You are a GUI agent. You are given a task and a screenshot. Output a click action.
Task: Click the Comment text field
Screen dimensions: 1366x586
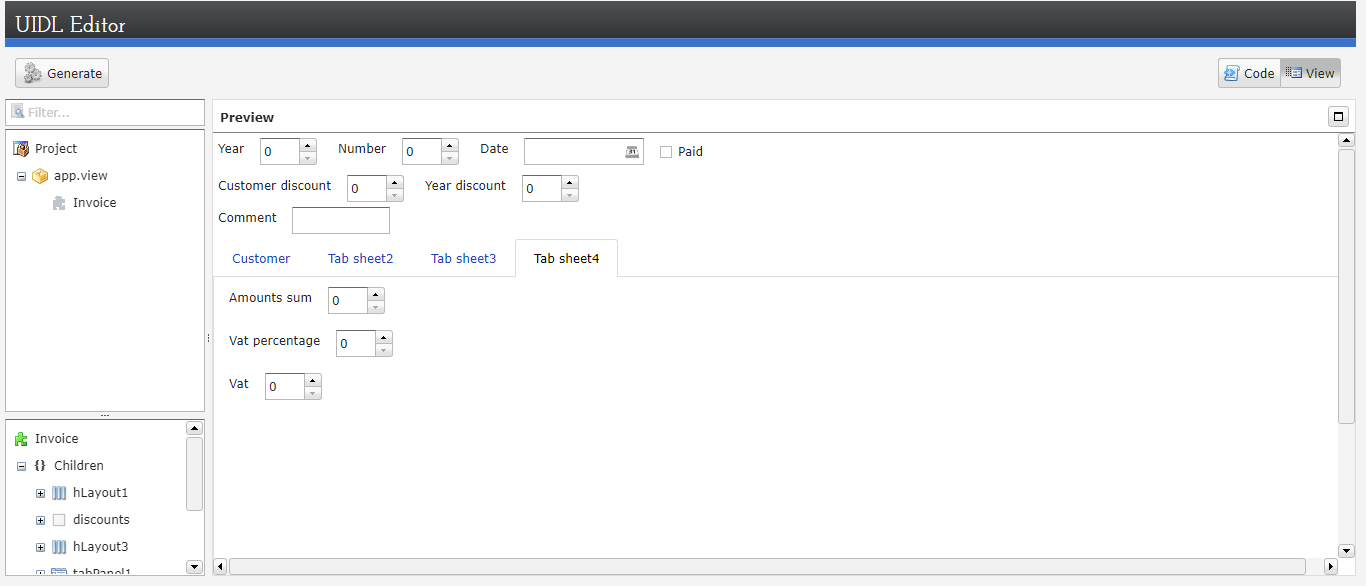340,220
